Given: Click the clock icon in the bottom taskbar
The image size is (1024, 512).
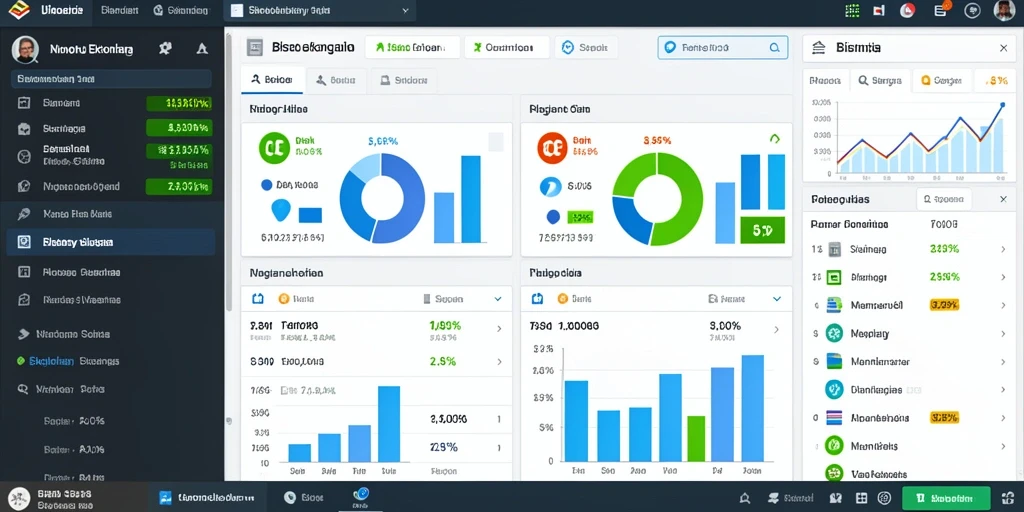Looking at the screenshot, I should click(x=291, y=498).
